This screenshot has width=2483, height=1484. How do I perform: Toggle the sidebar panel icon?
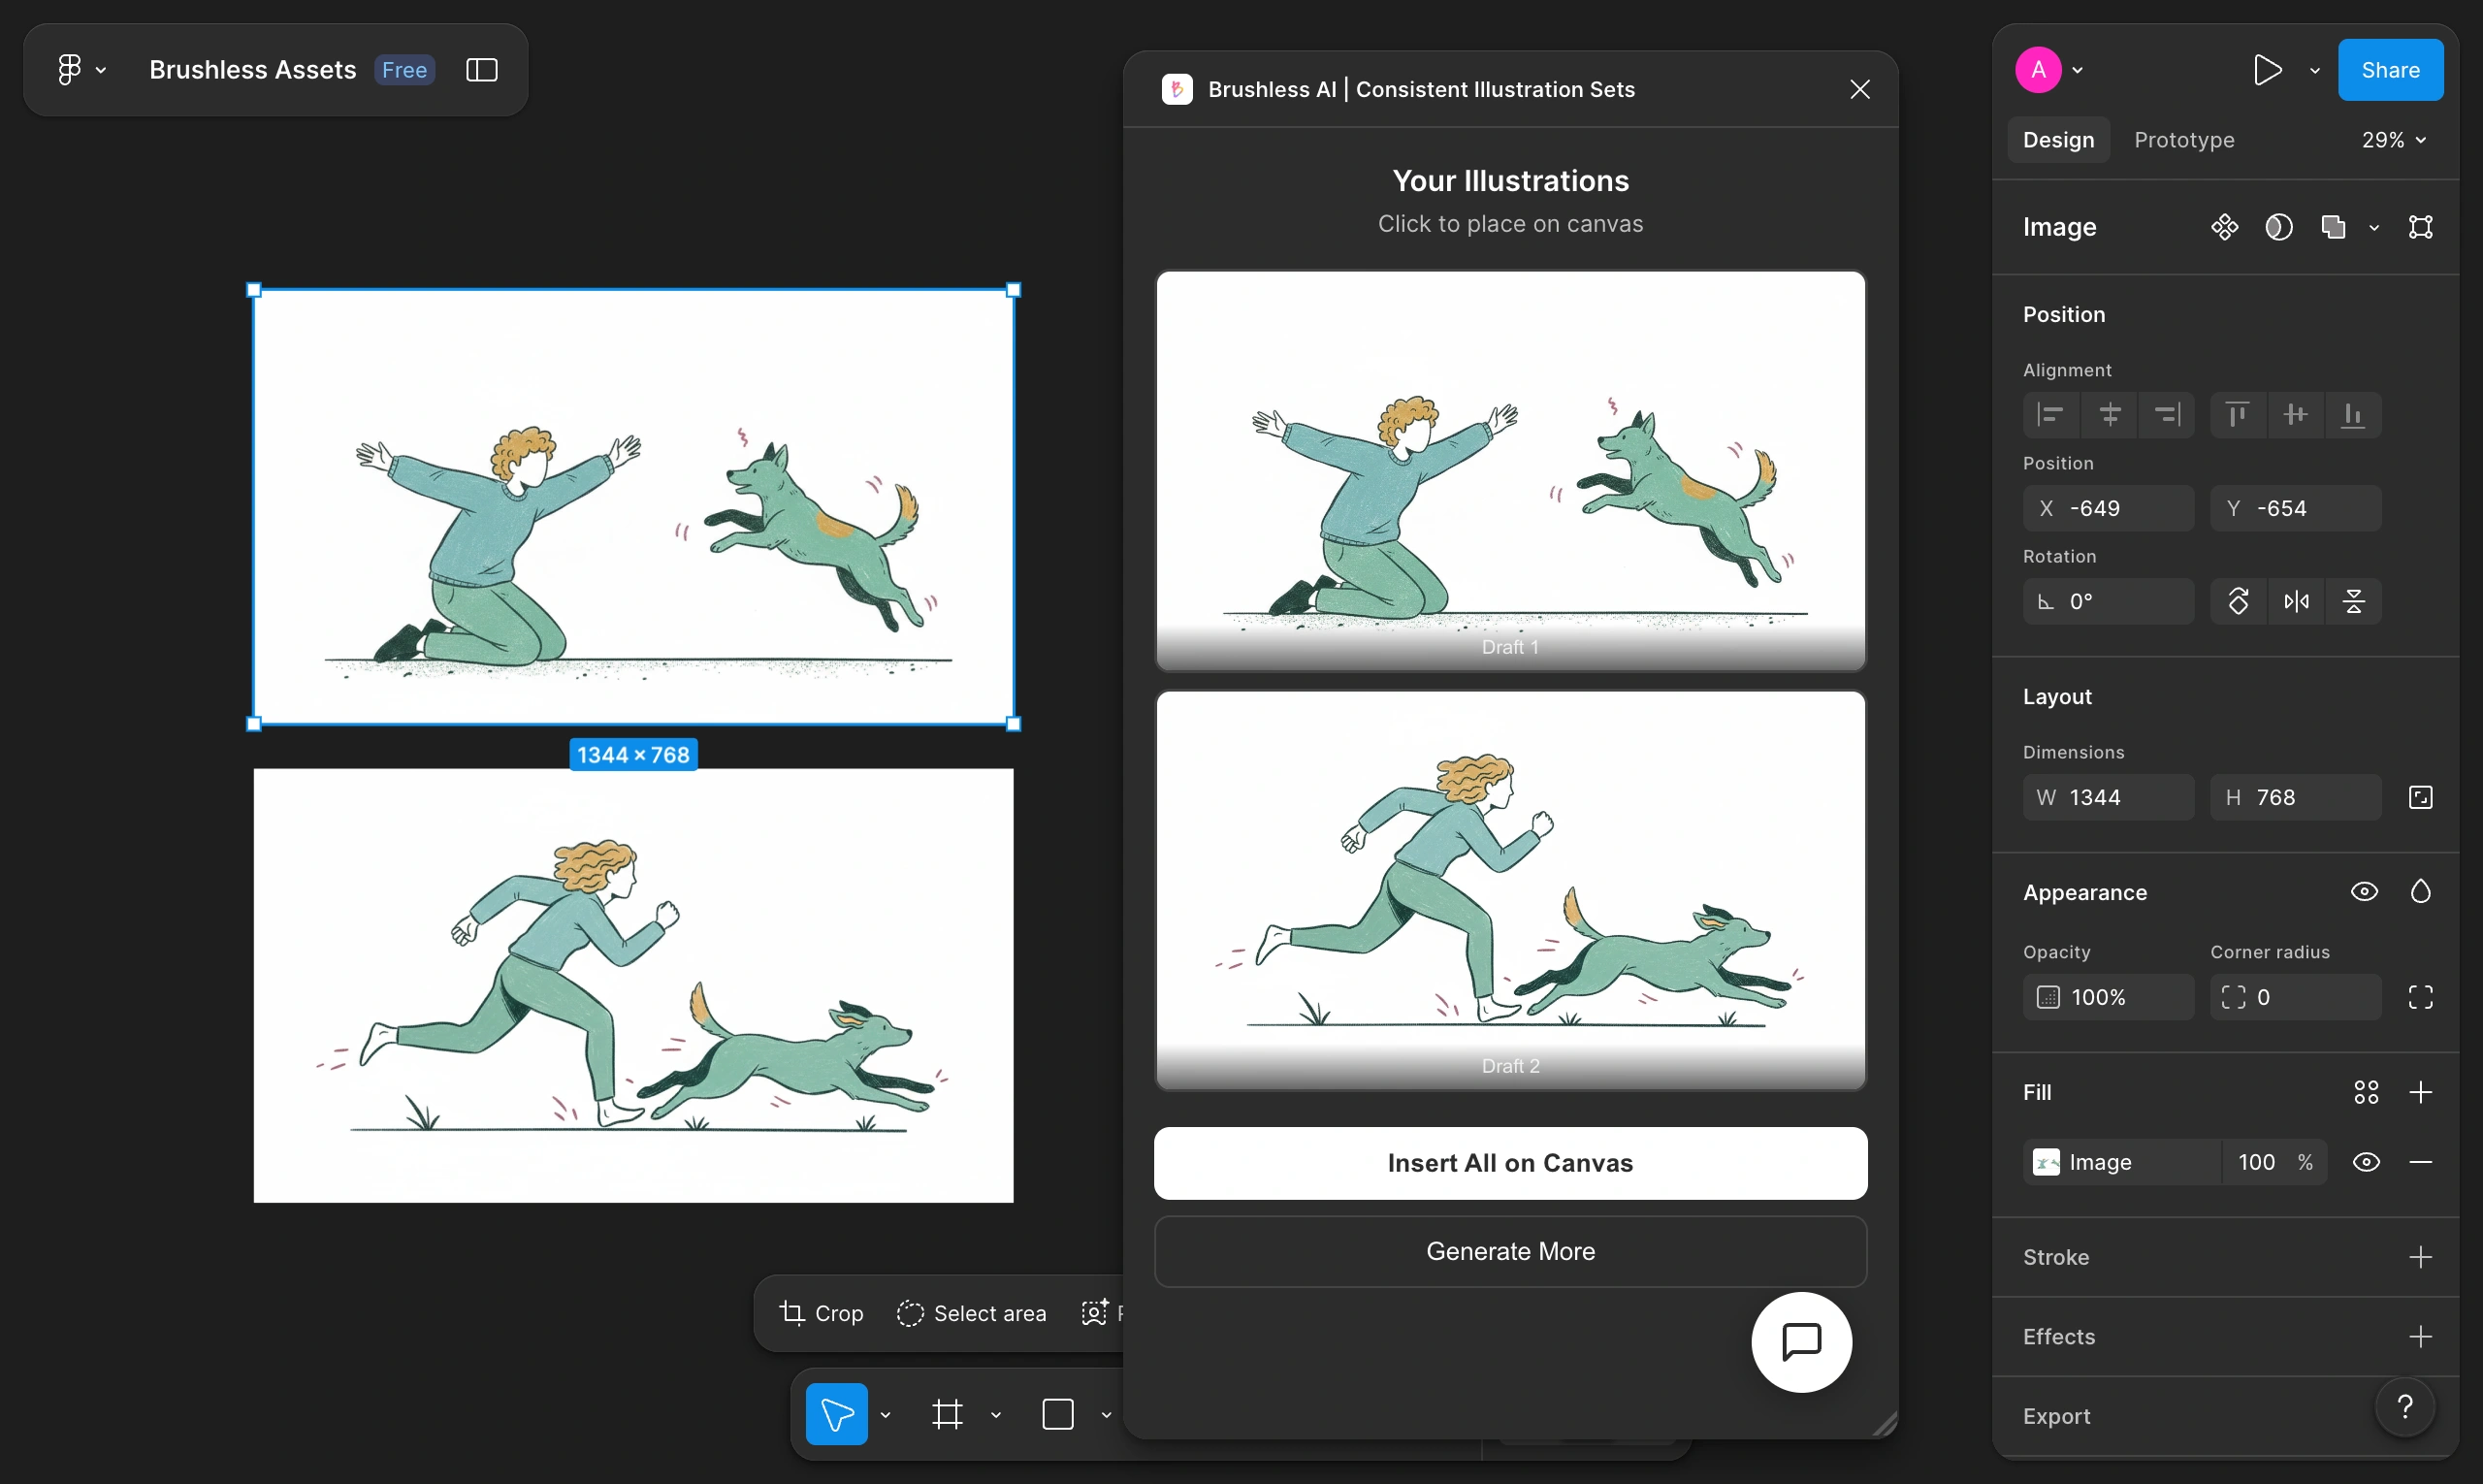(482, 70)
